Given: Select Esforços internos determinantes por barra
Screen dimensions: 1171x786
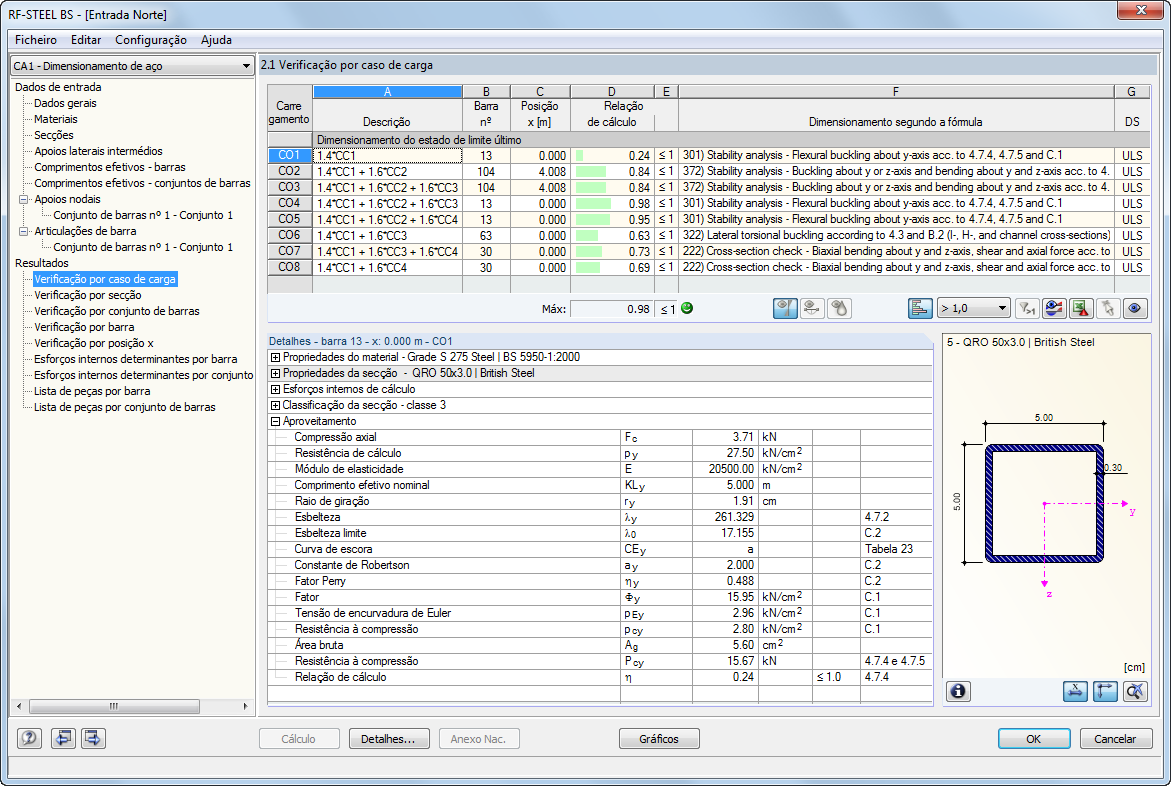Looking at the screenshot, I should coord(135,359).
